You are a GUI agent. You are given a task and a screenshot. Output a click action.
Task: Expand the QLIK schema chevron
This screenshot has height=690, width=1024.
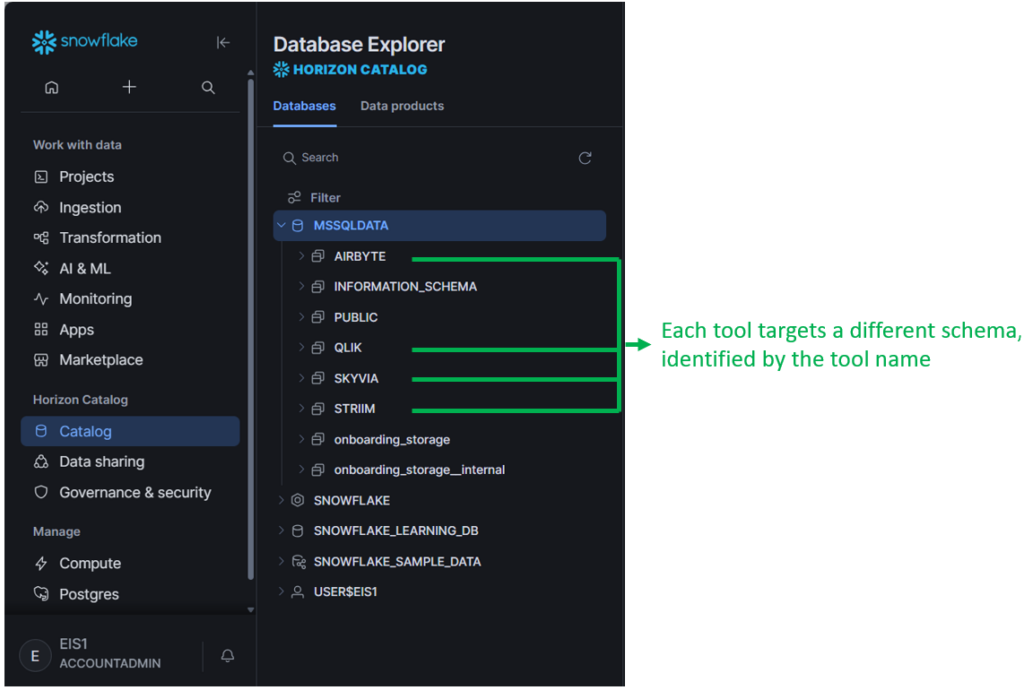tap(301, 347)
